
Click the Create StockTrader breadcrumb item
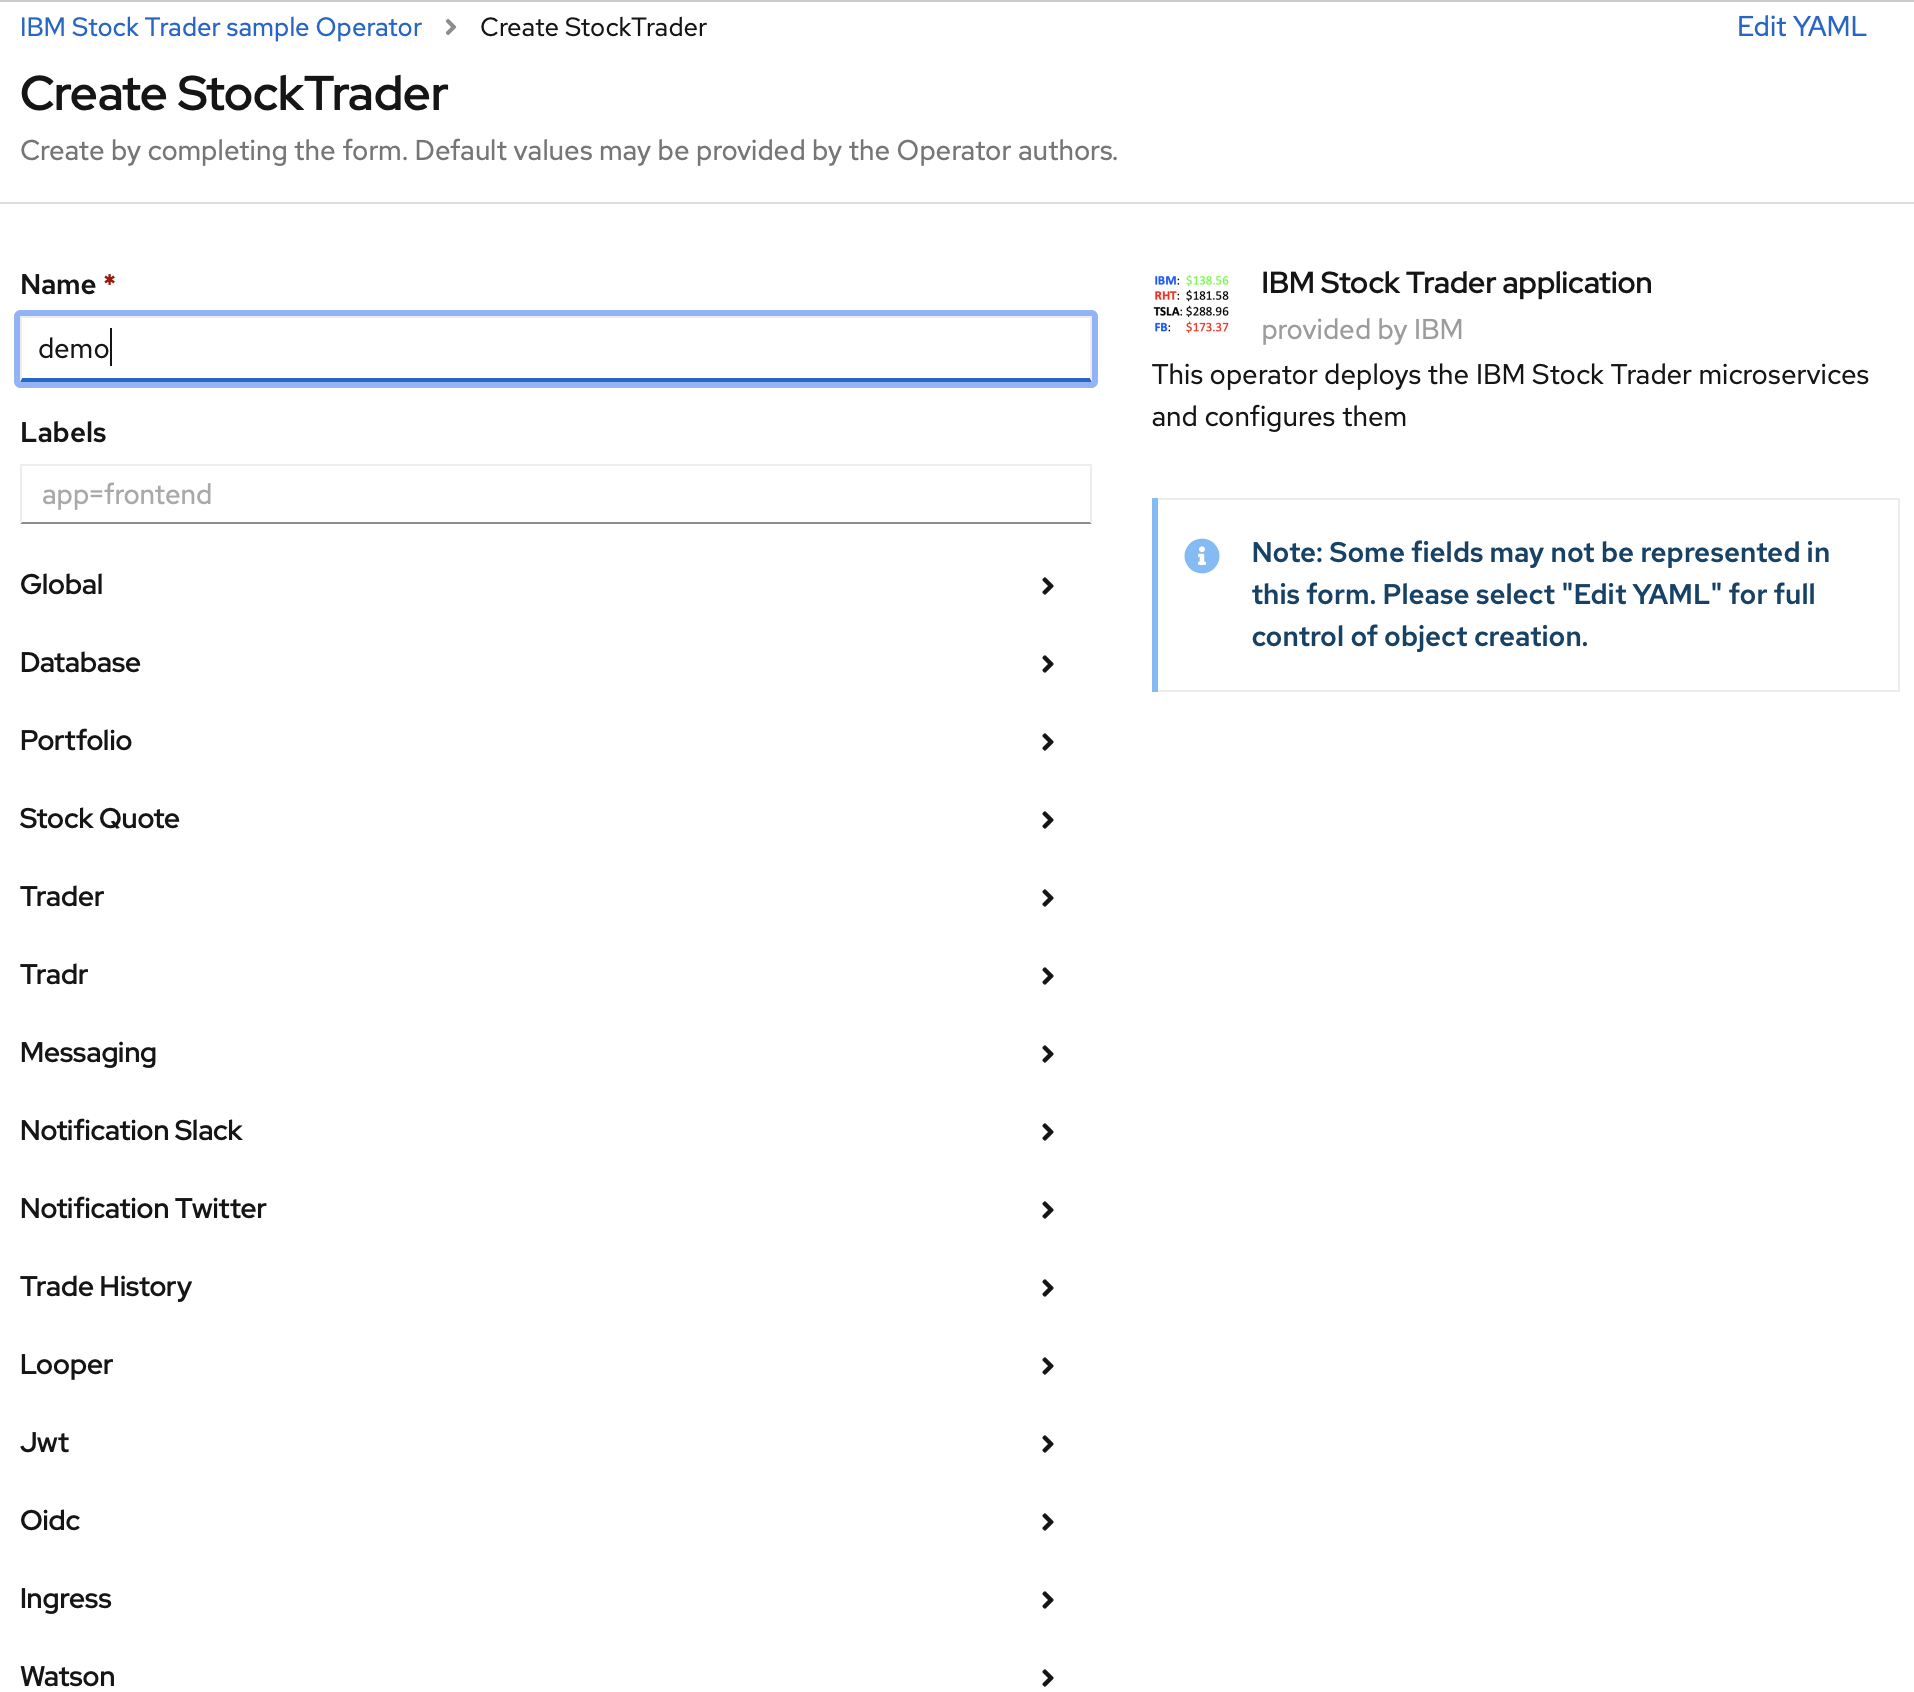[593, 27]
